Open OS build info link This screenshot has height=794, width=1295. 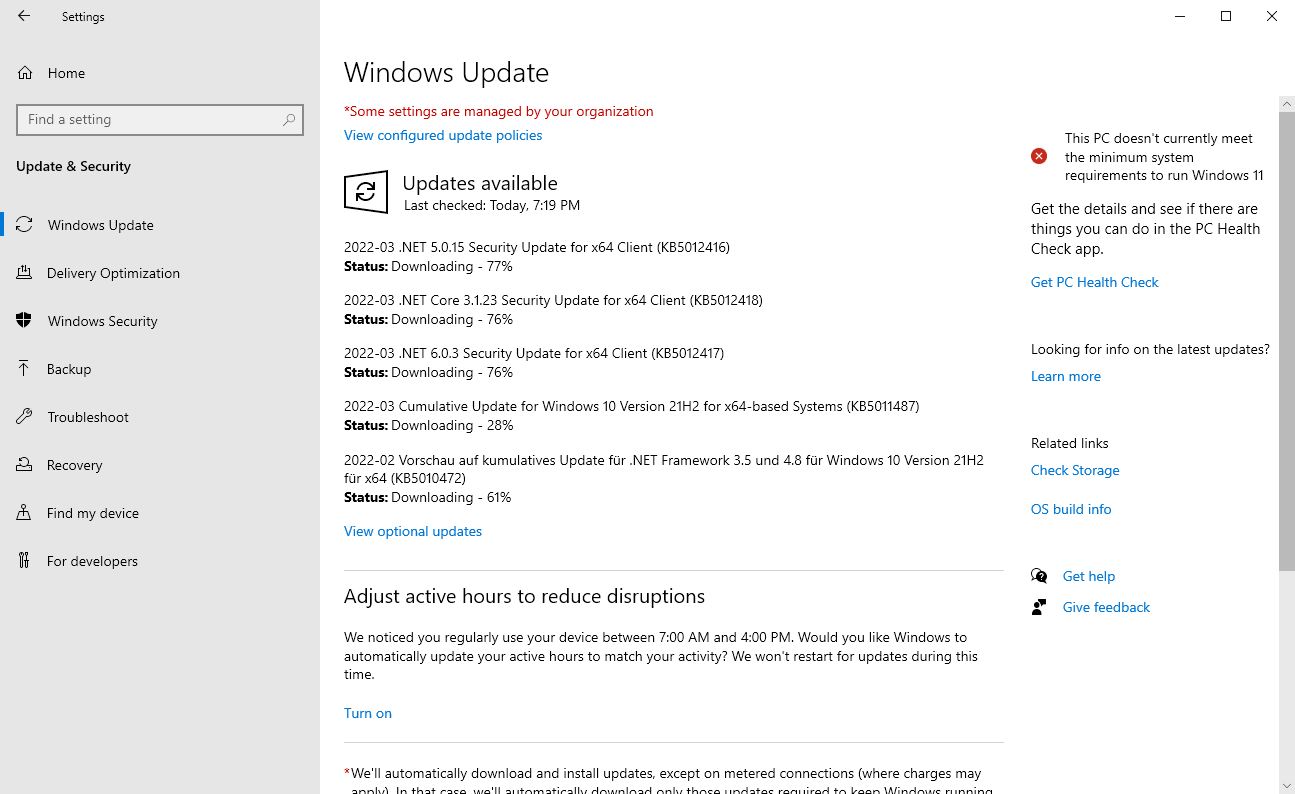pos(1071,509)
